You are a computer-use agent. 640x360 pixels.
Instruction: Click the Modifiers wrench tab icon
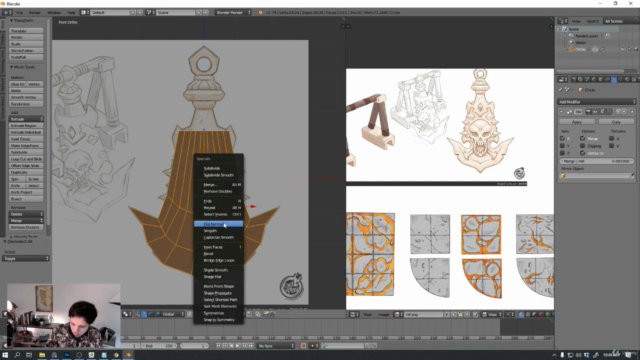click(x=614, y=80)
